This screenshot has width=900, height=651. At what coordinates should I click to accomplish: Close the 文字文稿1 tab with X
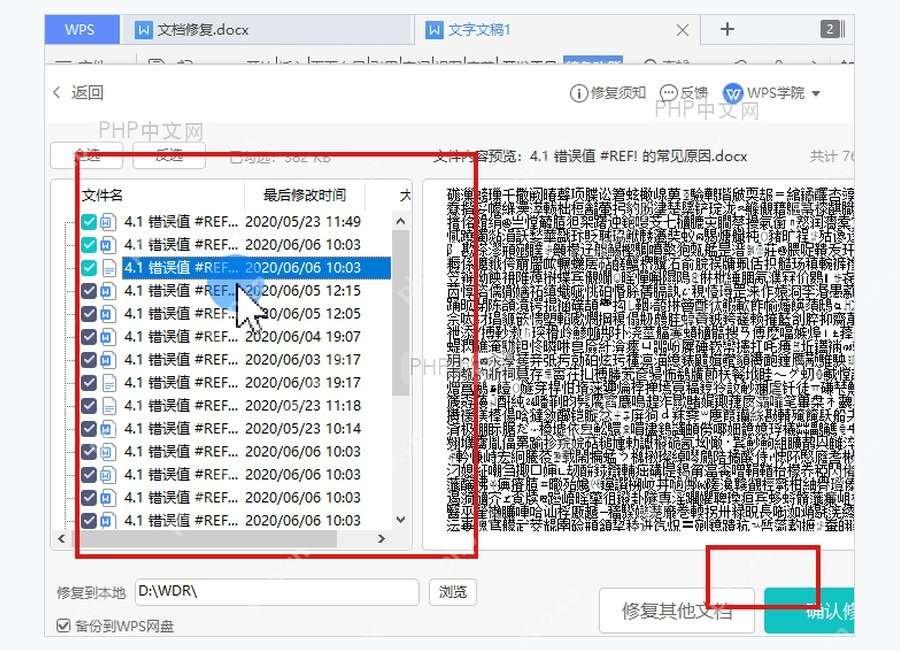pyautogui.click(x=682, y=30)
